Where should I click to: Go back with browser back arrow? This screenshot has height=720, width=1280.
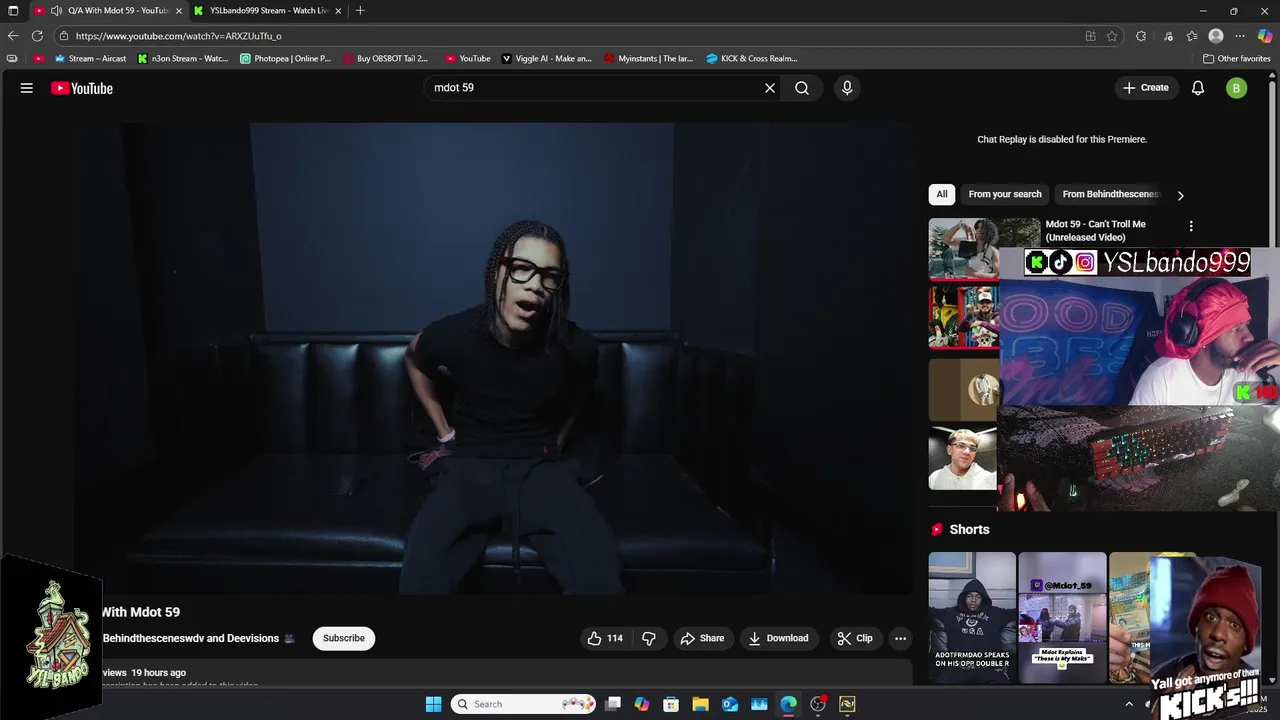[x=13, y=36]
